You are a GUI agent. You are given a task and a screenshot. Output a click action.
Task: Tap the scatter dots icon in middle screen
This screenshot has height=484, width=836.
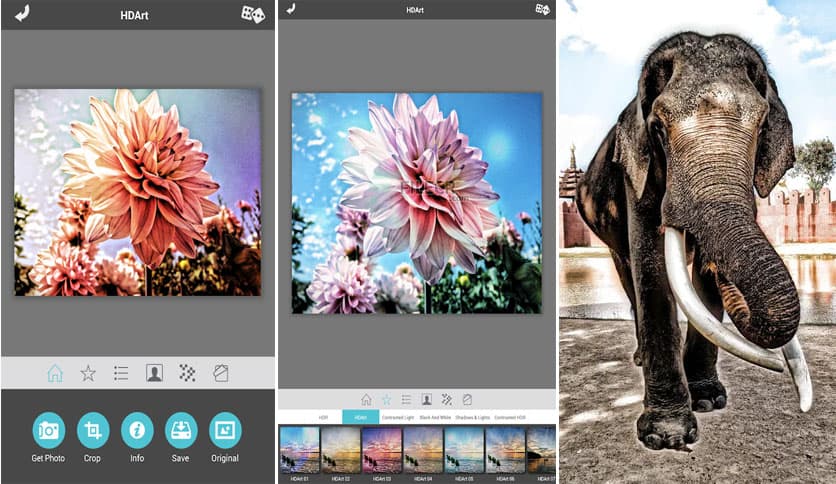[447, 399]
